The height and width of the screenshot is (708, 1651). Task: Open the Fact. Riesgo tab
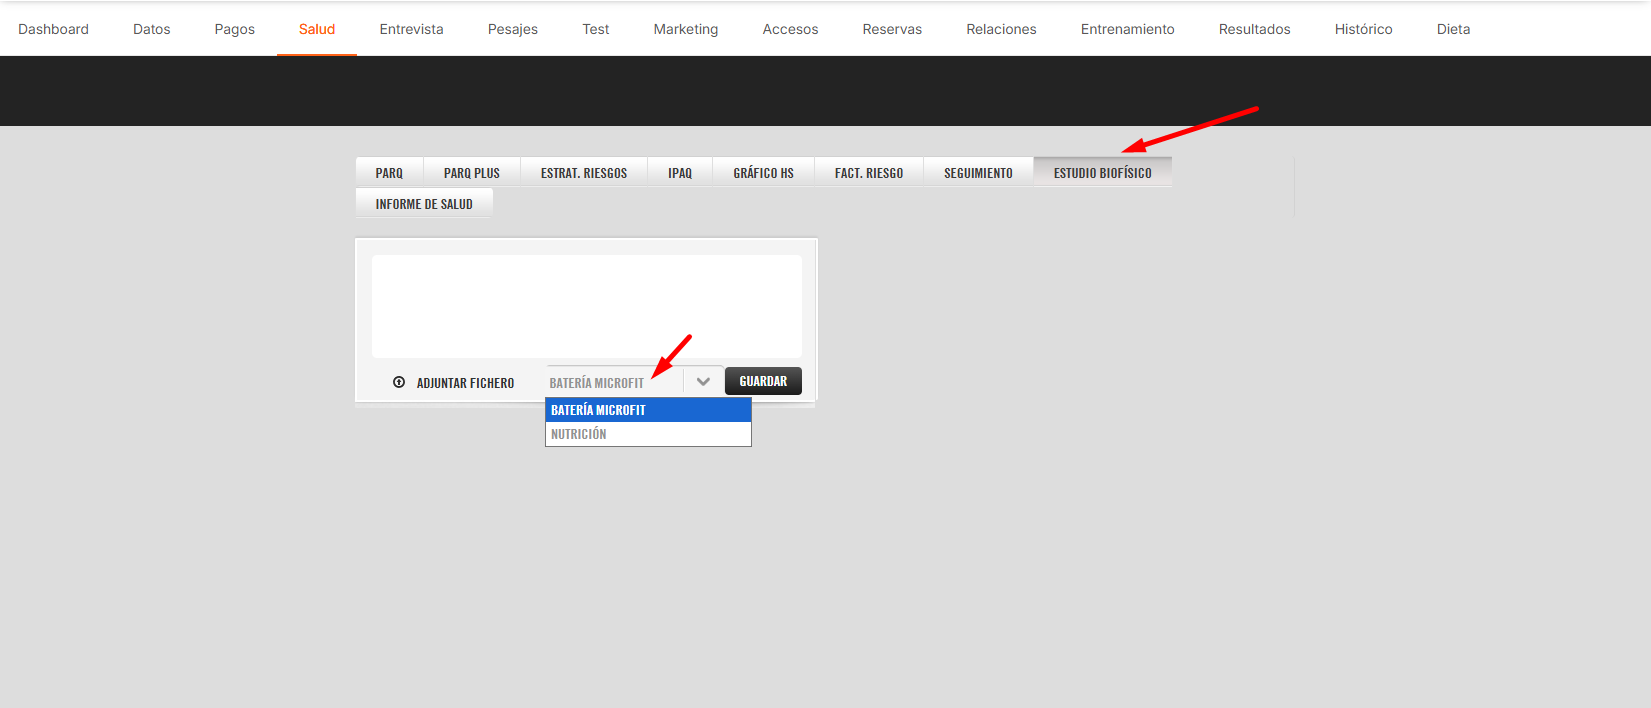(x=868, y=173)
